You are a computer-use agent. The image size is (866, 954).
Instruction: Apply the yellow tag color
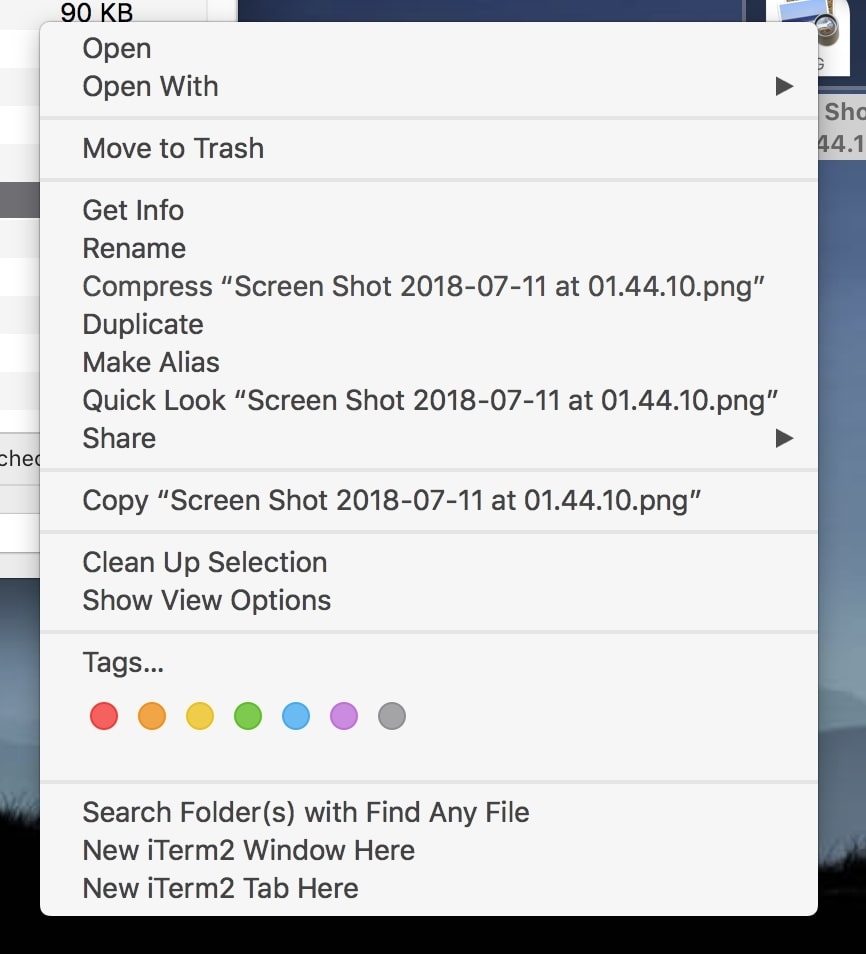(200, 716)
